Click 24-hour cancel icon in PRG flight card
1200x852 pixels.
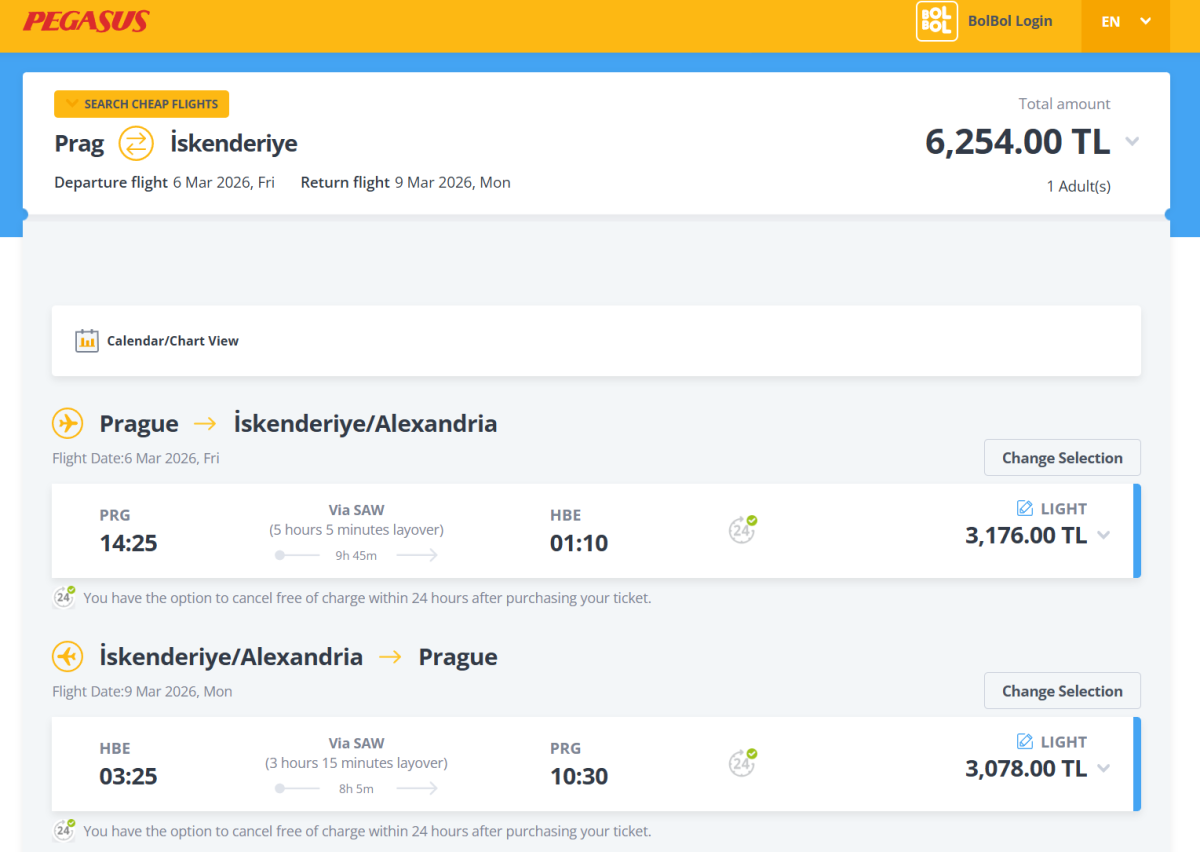pyautogui.click(x=741, y=530)
